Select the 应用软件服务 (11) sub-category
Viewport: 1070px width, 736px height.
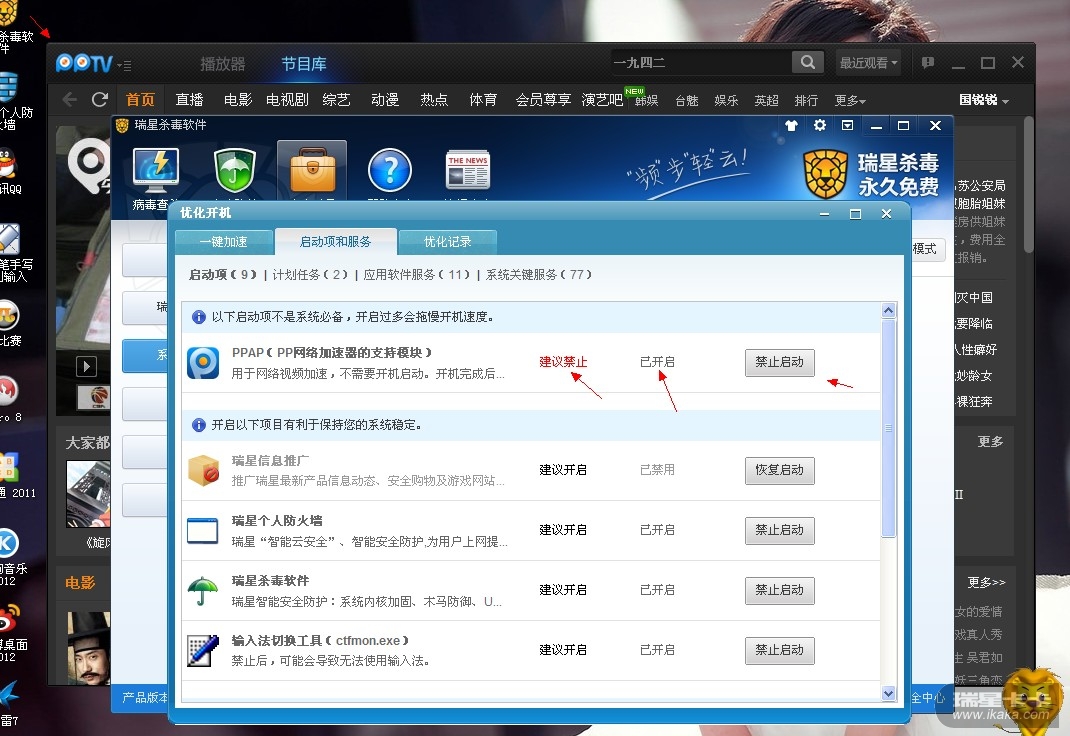tap(416, 274)
